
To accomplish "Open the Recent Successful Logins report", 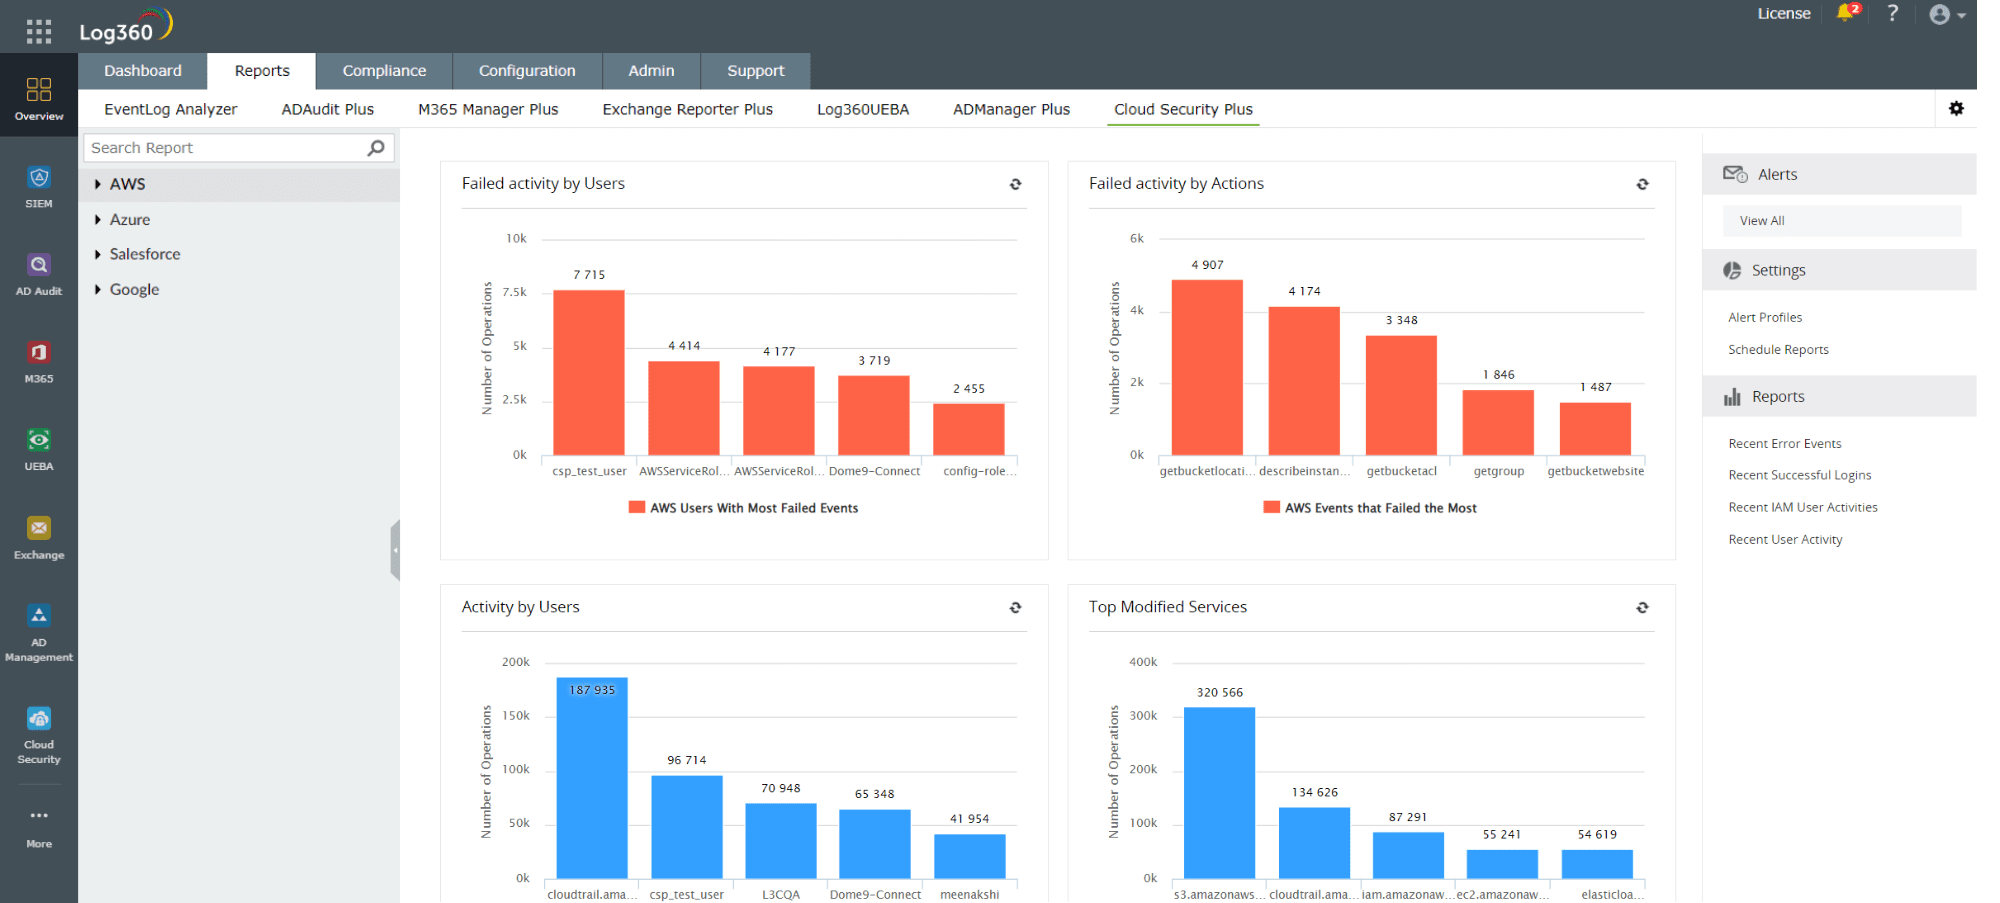I will click(x=1799, y=475).
